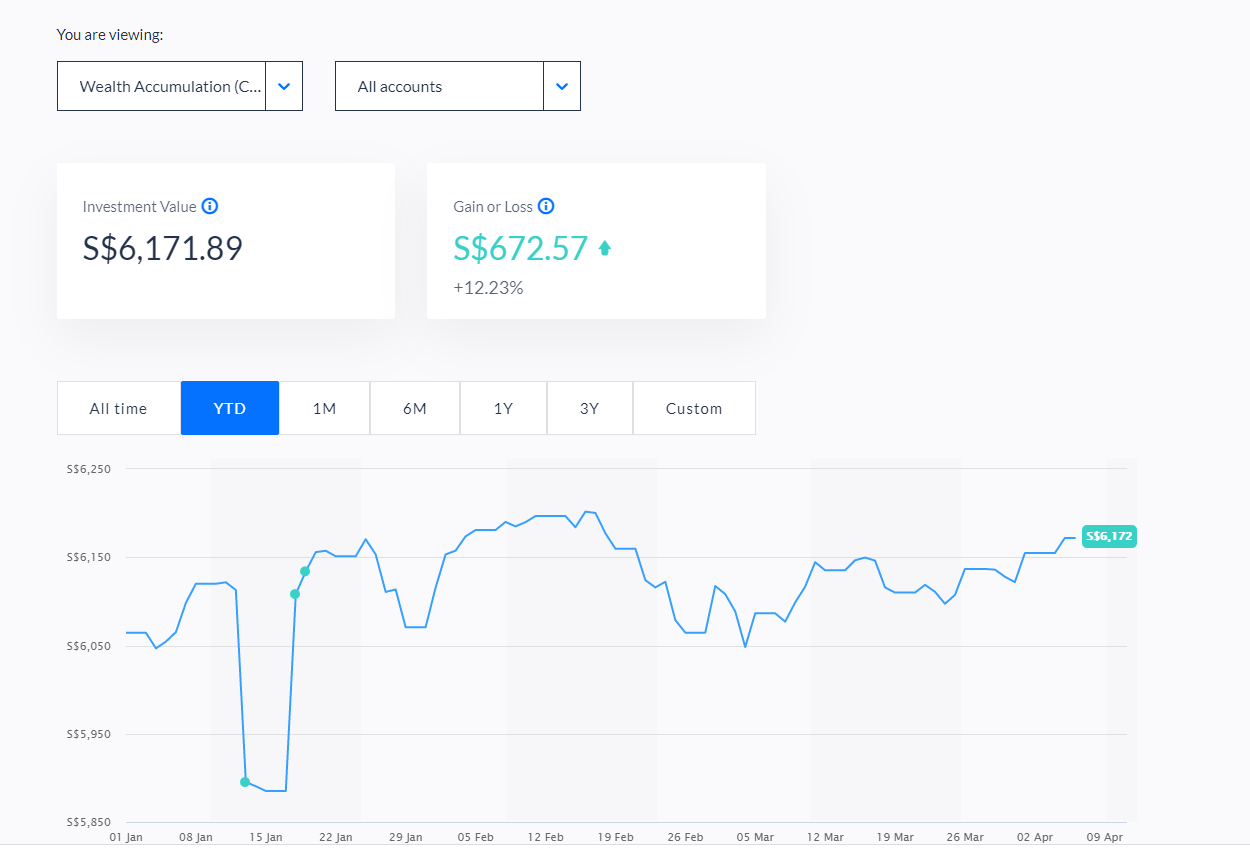Select the 1M chart range
The height and width of the screenshot is (852, 1250).
(x=325, y=408)
